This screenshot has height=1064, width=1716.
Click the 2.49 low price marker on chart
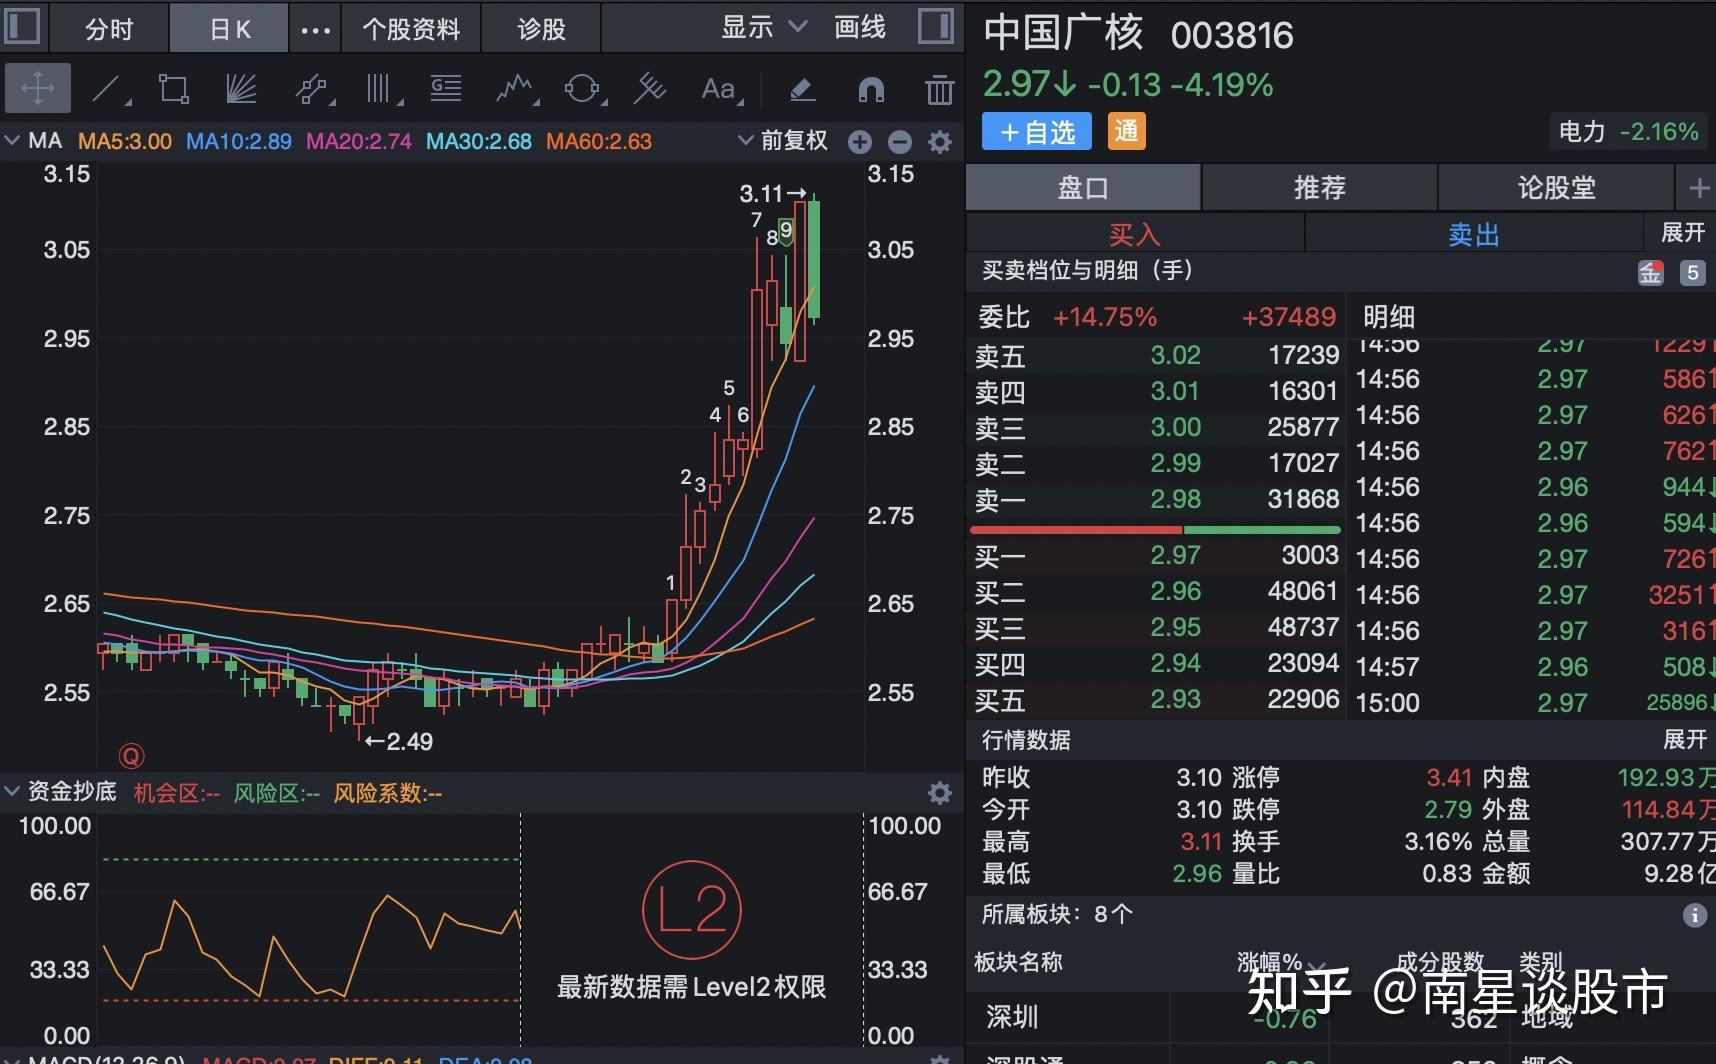pos(398,741)
